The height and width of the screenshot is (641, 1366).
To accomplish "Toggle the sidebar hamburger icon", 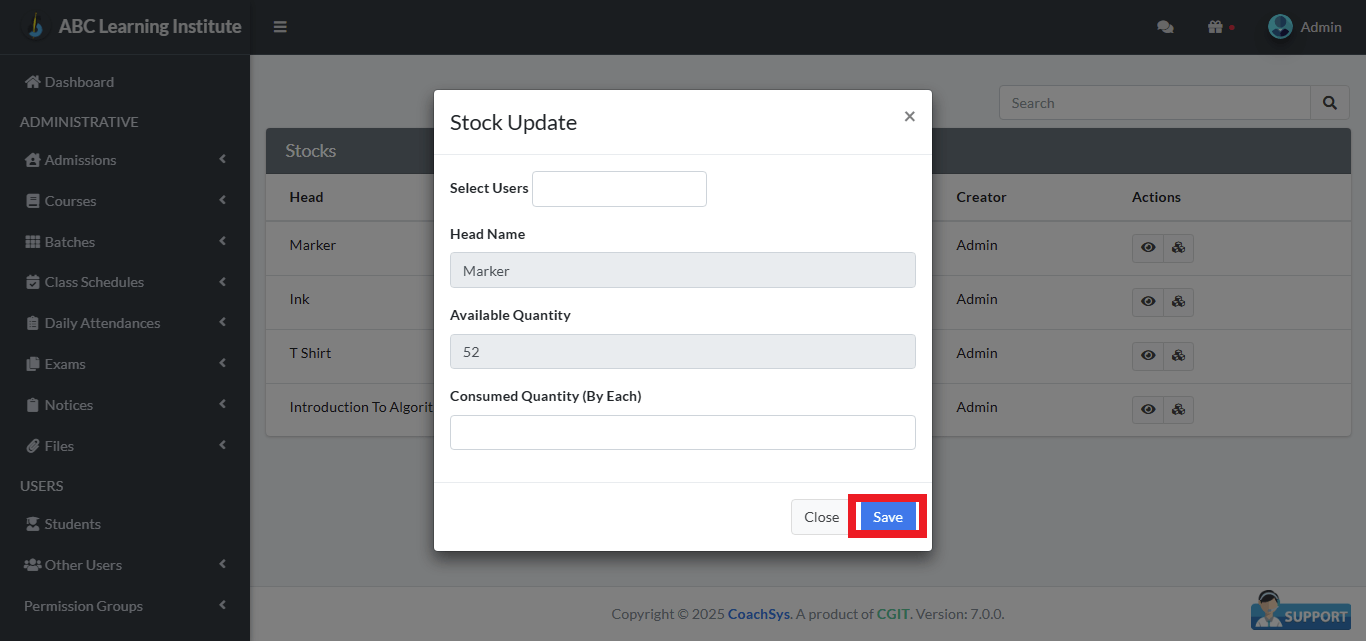I will [280, 27].
